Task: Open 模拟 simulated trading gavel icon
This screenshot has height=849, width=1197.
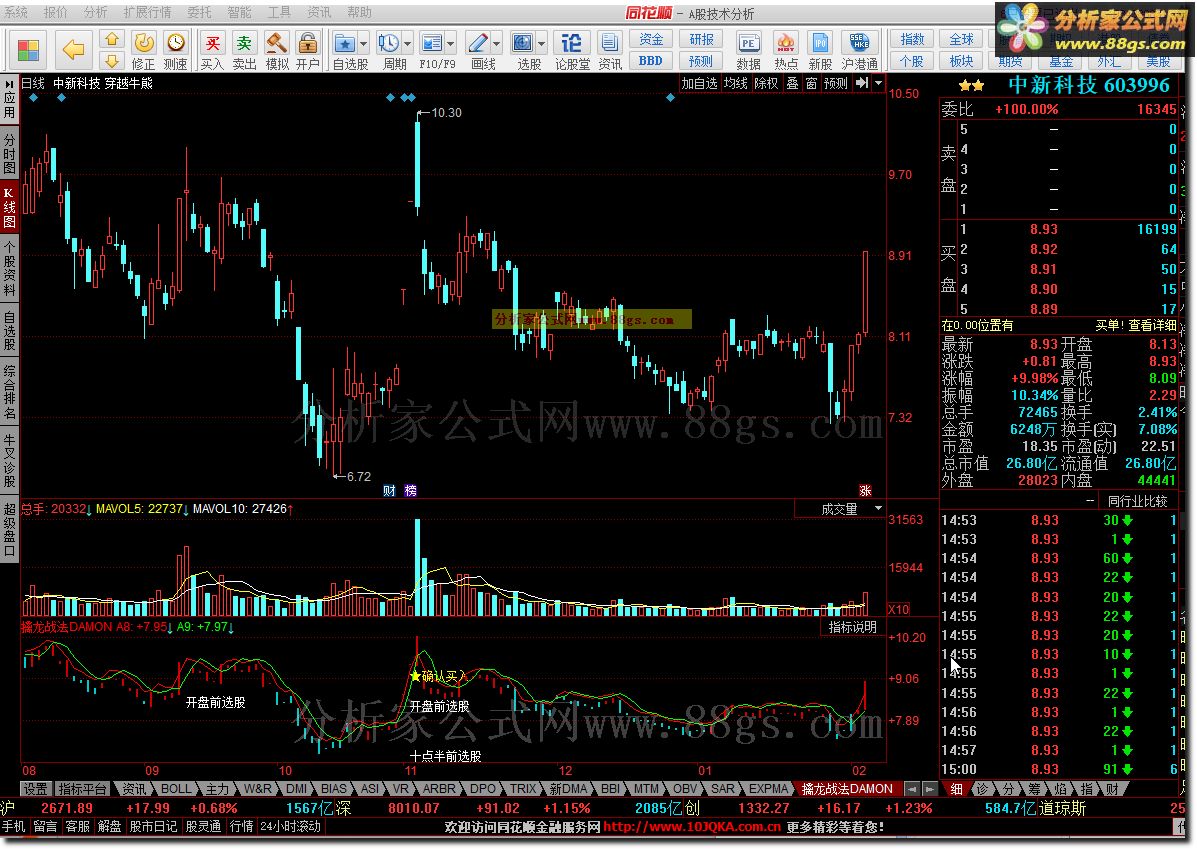Action: 276,50
